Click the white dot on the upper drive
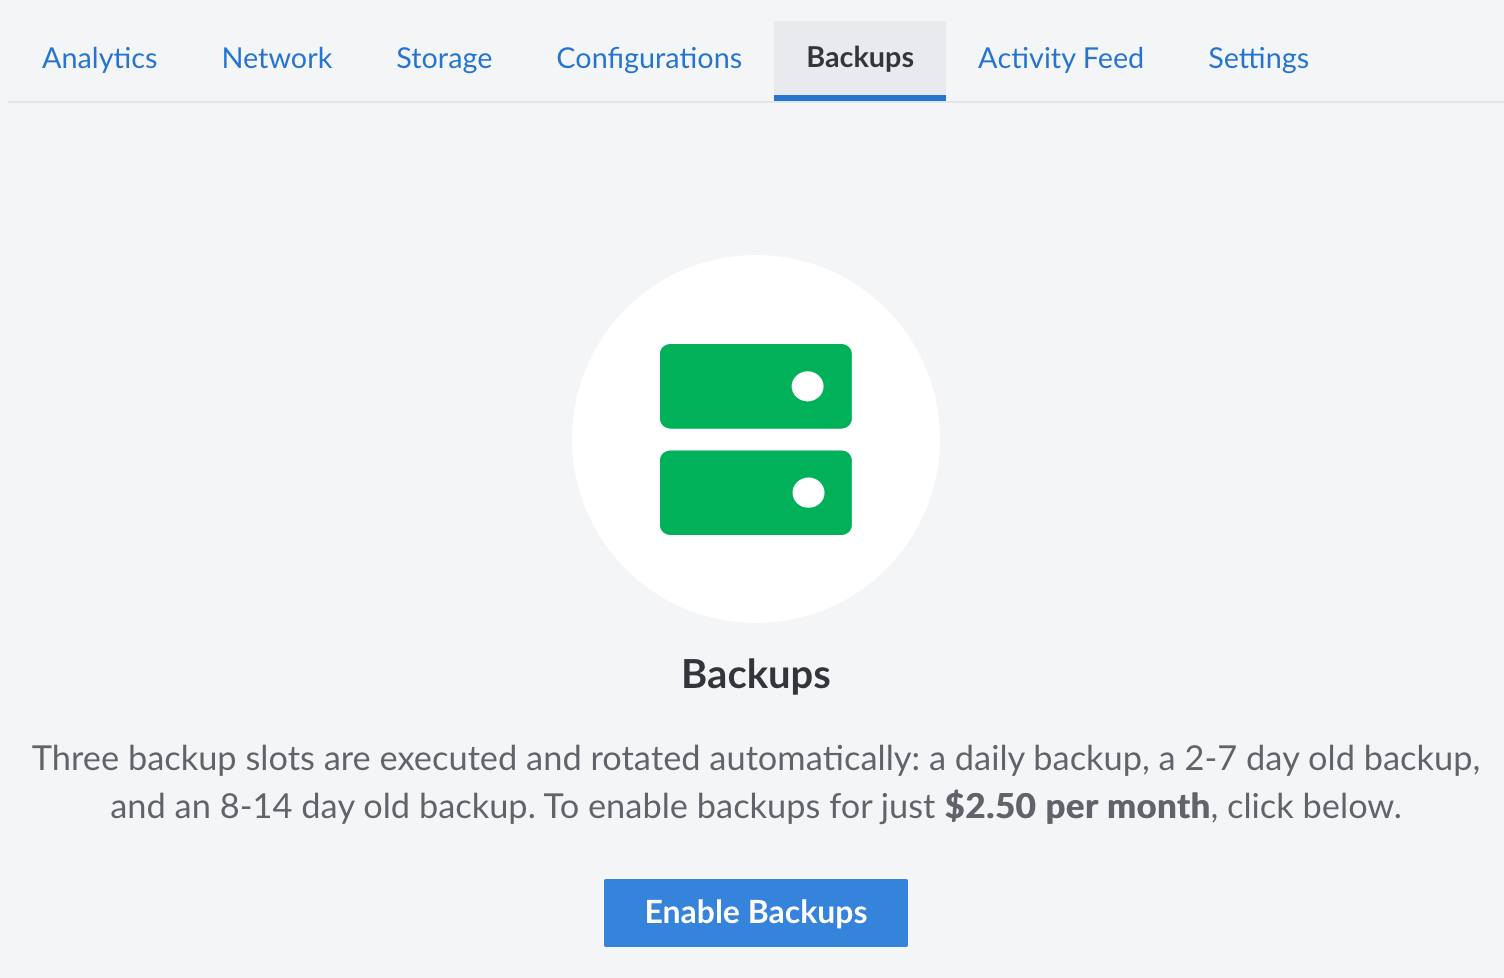 (808, 386)
